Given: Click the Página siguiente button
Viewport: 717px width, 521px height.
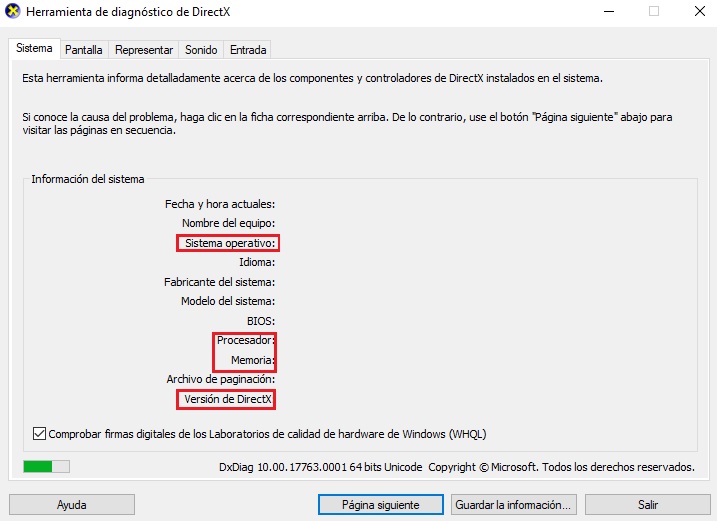Looking at the screenshot, I should [x=380, y=505].
